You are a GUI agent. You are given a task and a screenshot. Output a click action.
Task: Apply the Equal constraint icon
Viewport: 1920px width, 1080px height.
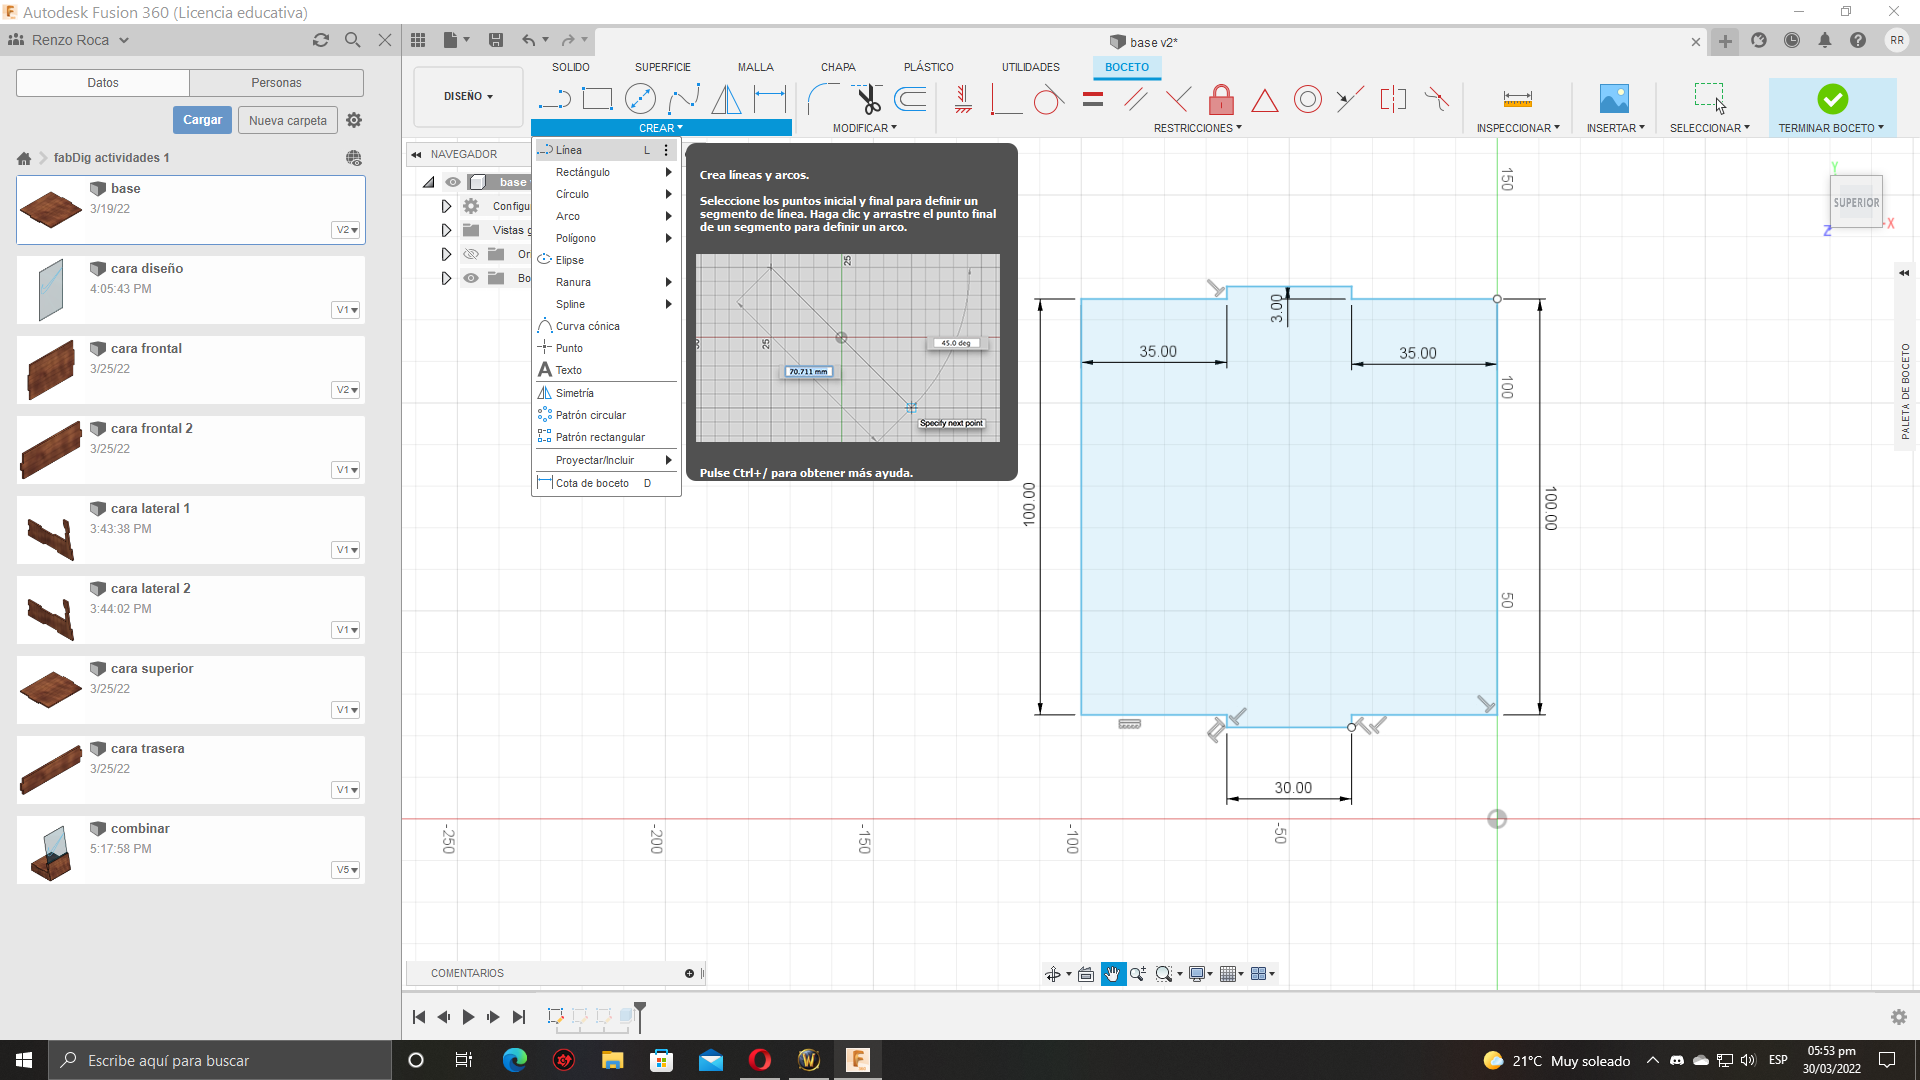[x=1093, y=99]
